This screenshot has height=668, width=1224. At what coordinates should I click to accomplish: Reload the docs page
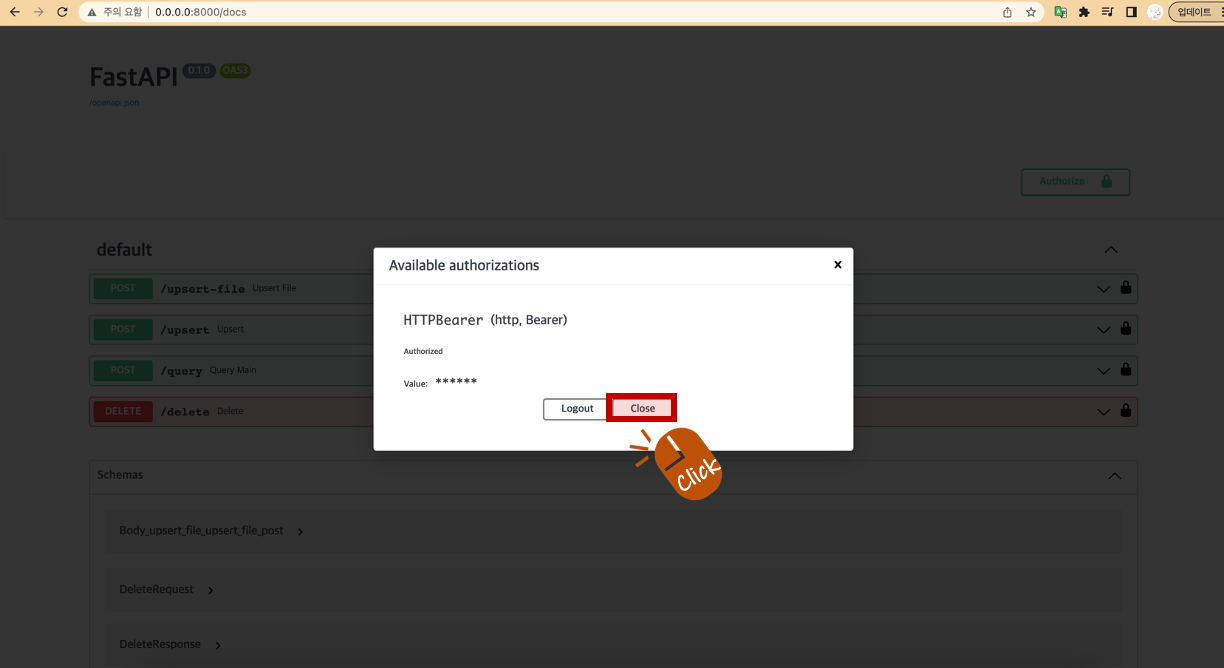pyautogui.click(x=62, y=12)
